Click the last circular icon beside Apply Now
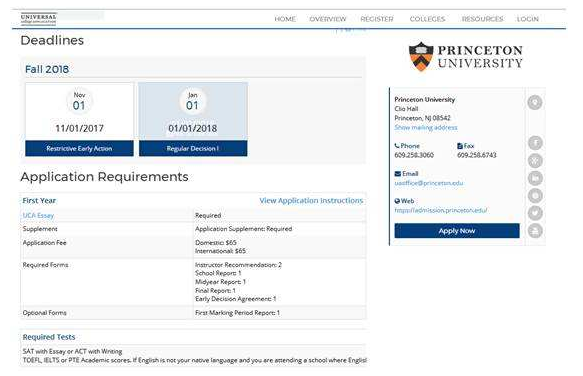Viewport: 583px width, 376px height. coord(535,231)
